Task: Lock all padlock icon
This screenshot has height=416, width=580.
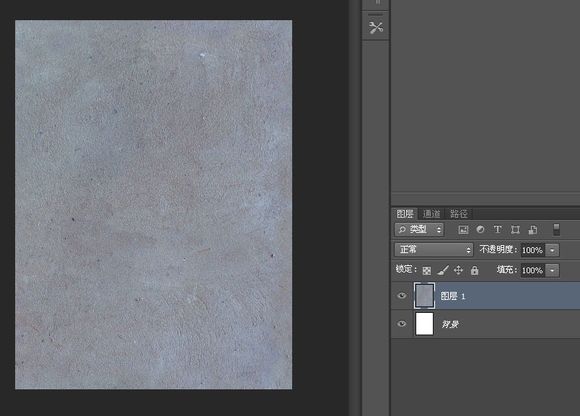Action: 475,270
